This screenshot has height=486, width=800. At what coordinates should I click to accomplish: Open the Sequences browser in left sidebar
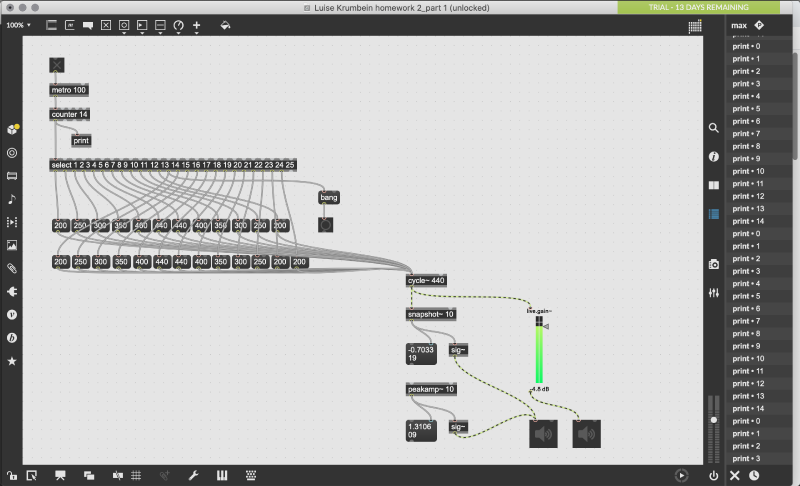coord(12,222)
